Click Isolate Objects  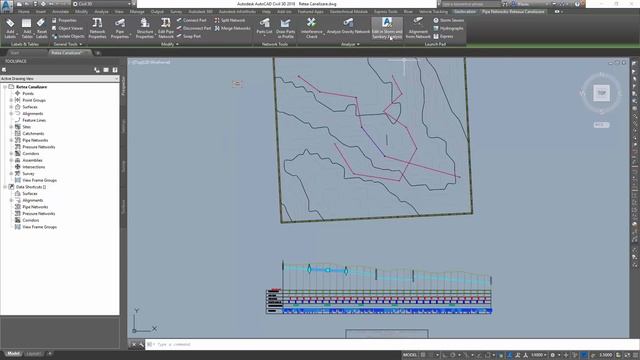[68, 36]
